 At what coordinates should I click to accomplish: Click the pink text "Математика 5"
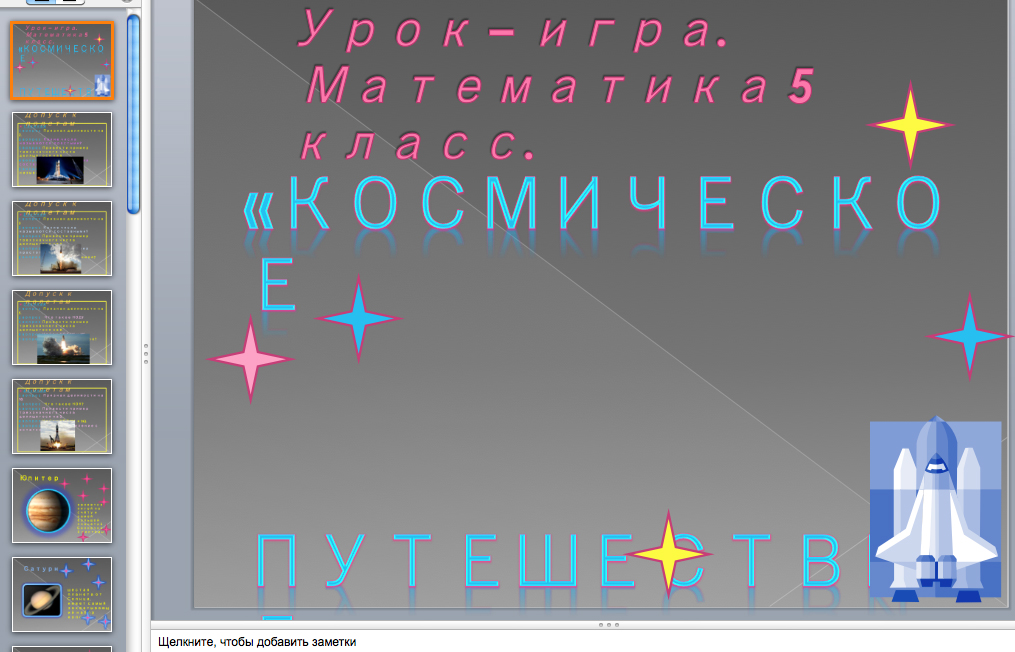pos(559,85)
